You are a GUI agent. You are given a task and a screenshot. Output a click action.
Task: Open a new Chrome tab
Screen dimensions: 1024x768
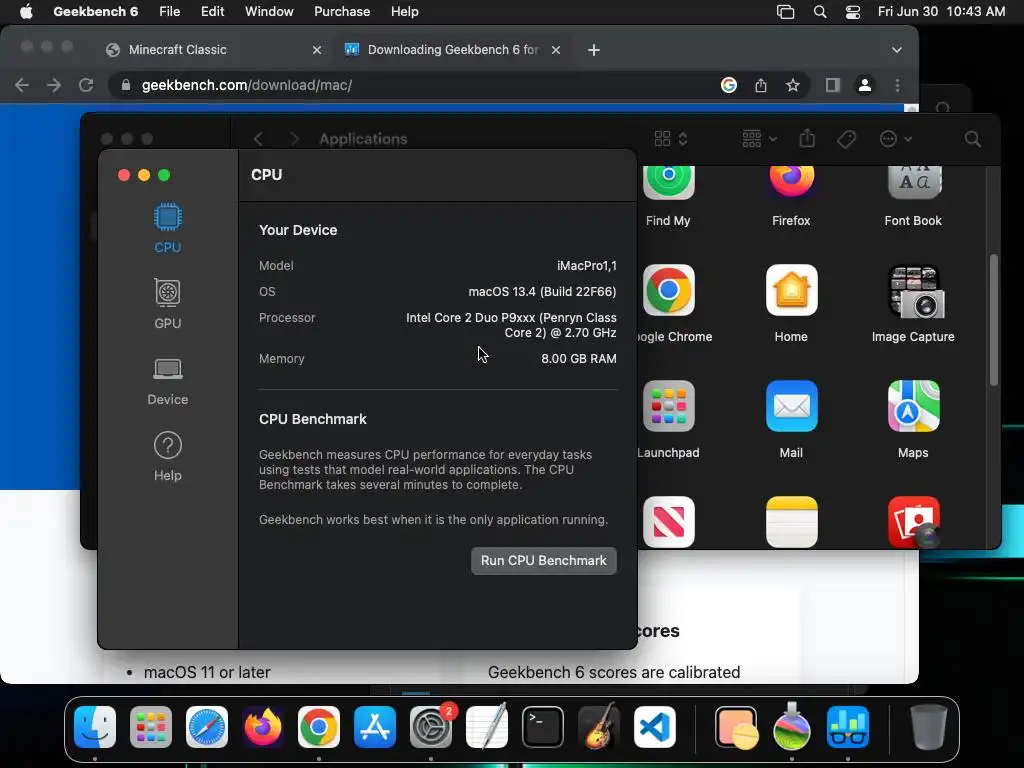(594, 50)
